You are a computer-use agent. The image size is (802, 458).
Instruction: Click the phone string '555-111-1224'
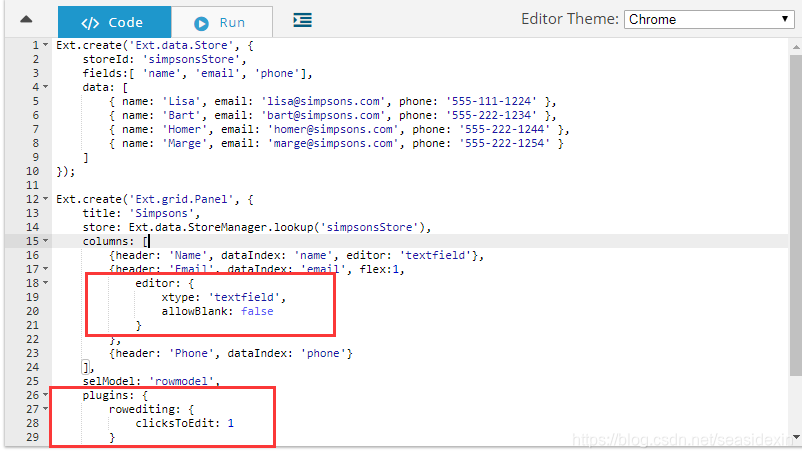492,101
